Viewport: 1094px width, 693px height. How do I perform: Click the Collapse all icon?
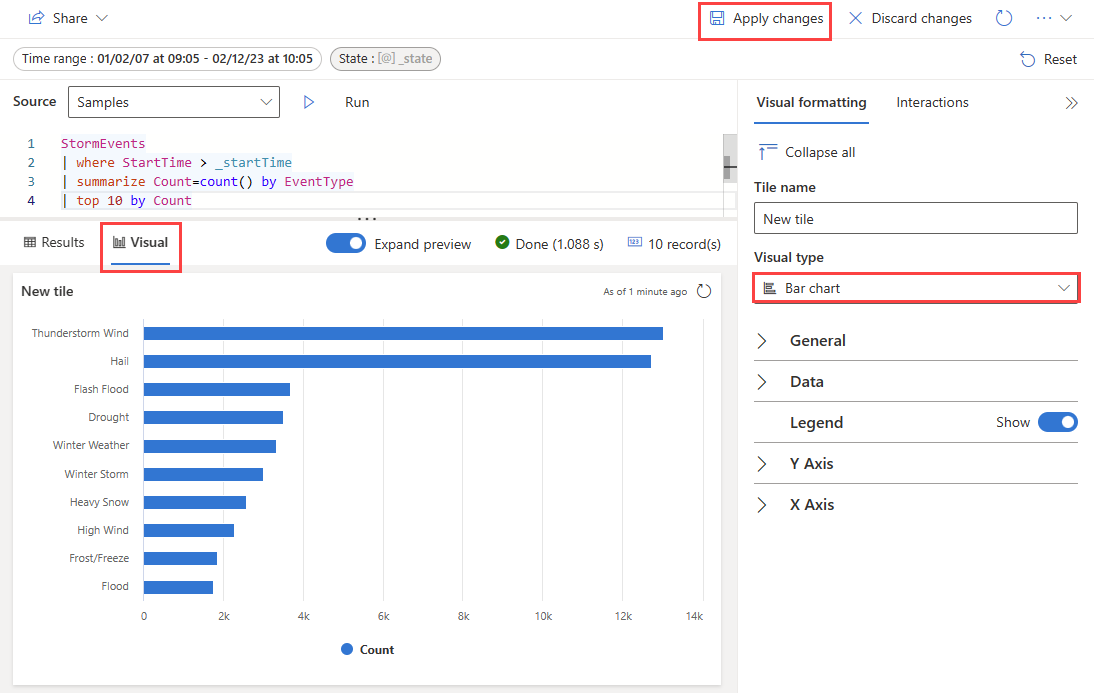click(767, 151)
